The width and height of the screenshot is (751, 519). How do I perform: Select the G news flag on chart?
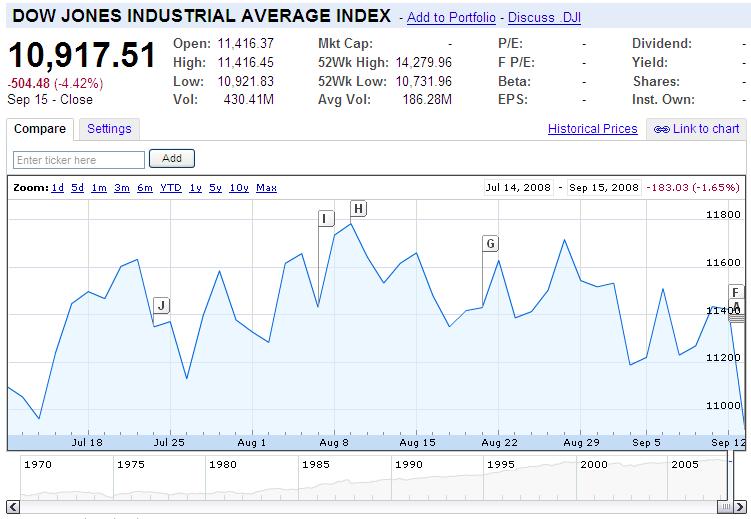[x=490, y=243]
